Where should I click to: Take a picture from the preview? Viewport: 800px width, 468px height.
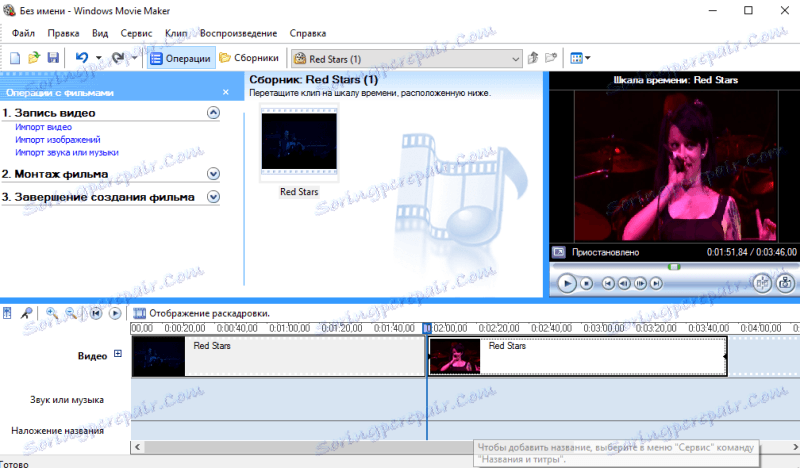click(x=785, y=283)
